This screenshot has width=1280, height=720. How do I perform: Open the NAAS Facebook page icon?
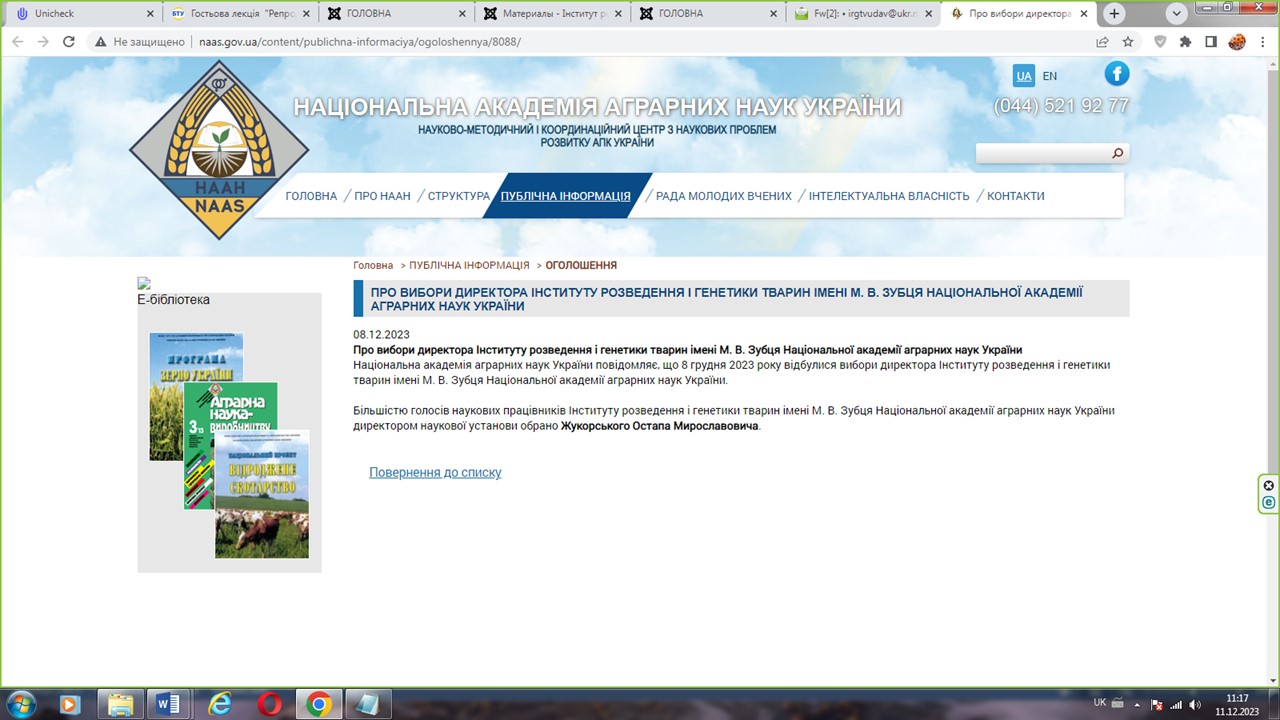point(1116,74)
